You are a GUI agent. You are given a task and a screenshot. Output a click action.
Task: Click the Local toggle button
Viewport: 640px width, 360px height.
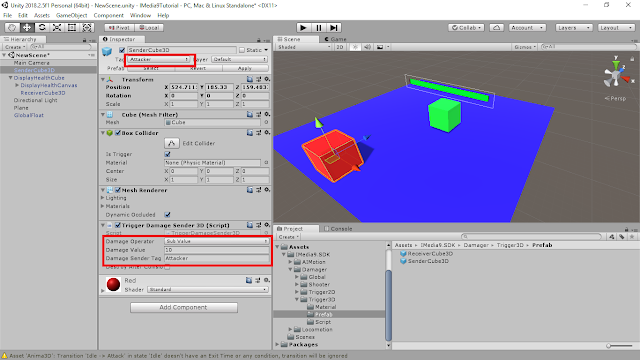coord(149,27)
